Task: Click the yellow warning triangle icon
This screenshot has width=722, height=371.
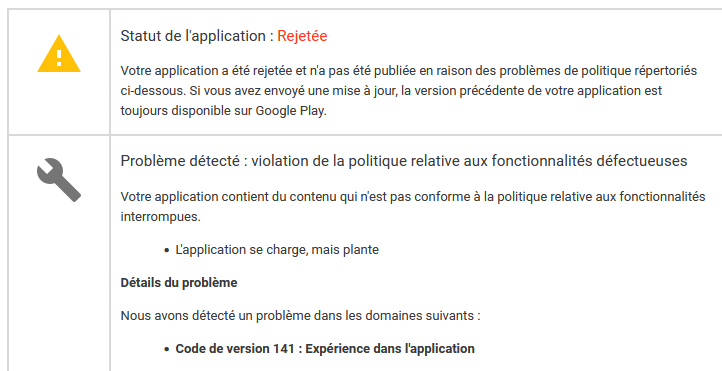Action: point(59,53)
